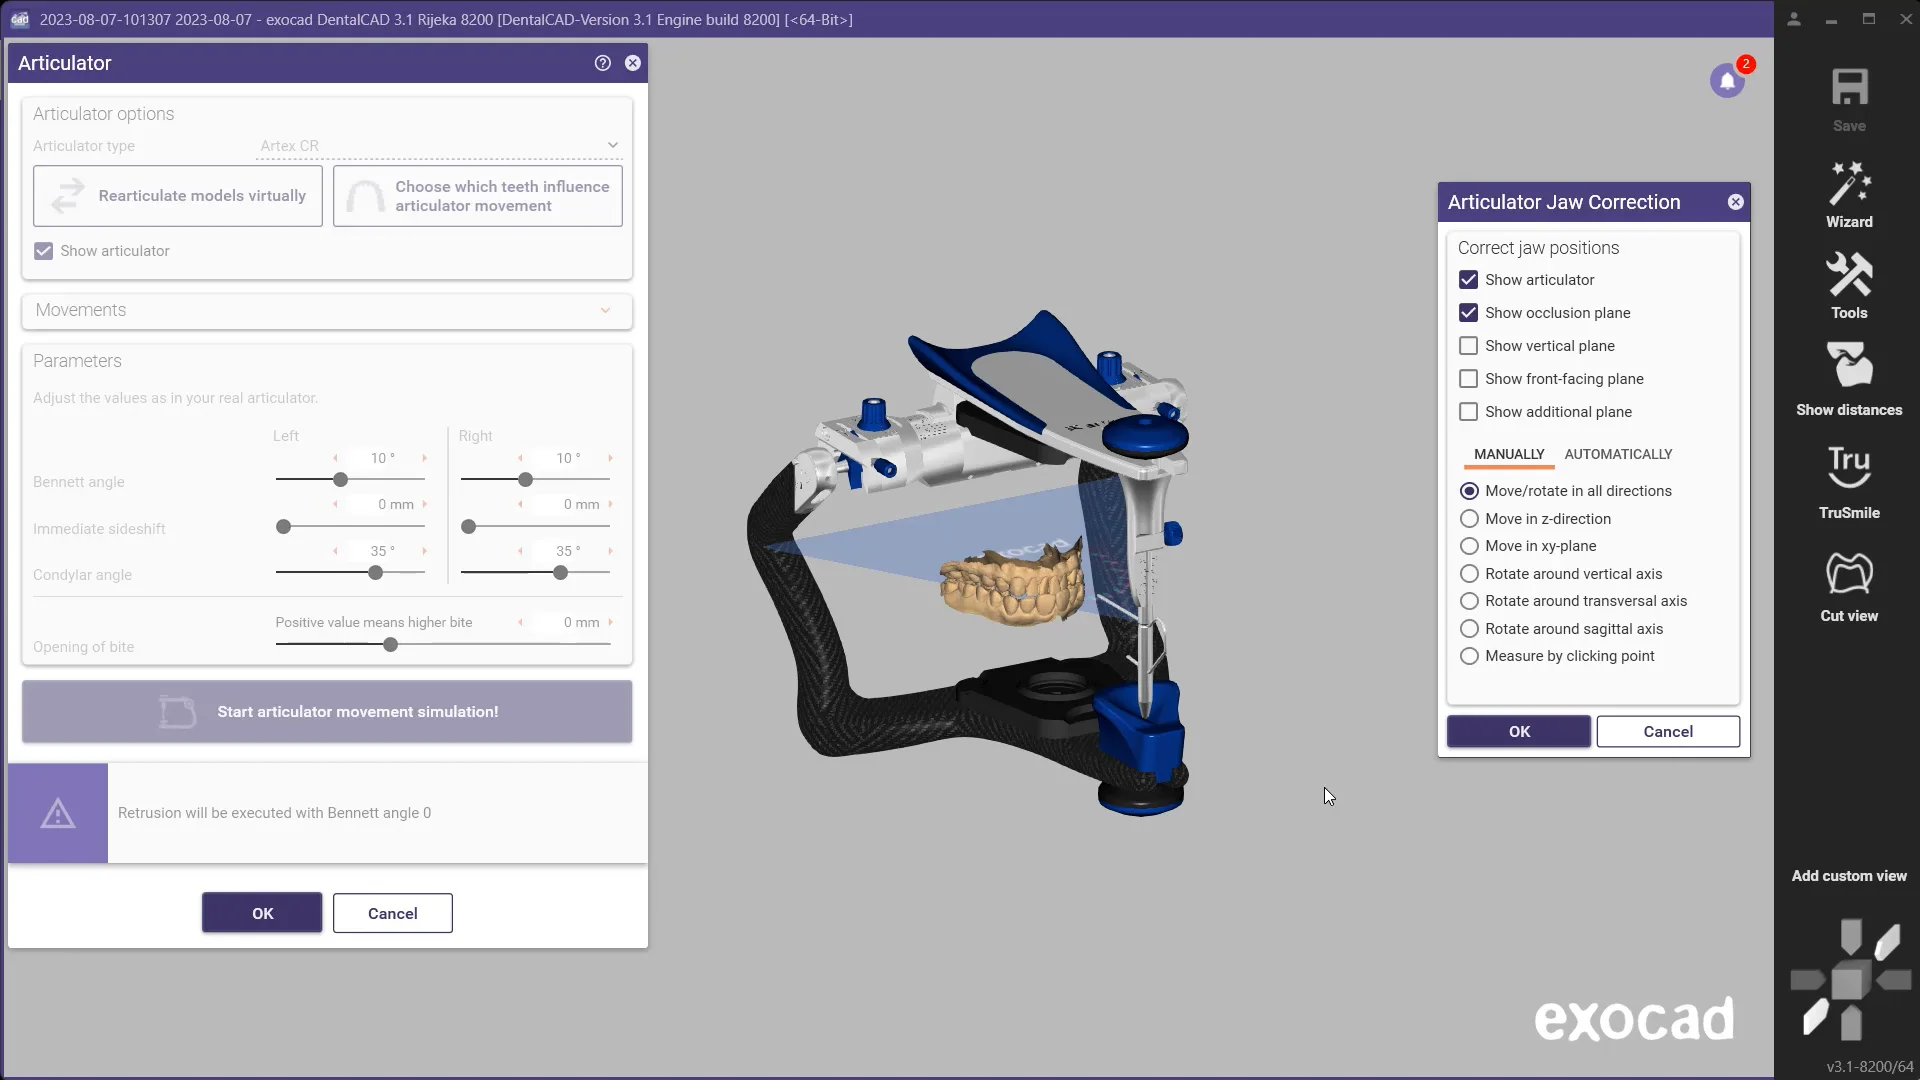This screenshot has height=1080, width=1920.
Task: Click Left Immediate sideshift slider handle
Action: (283, 527)
